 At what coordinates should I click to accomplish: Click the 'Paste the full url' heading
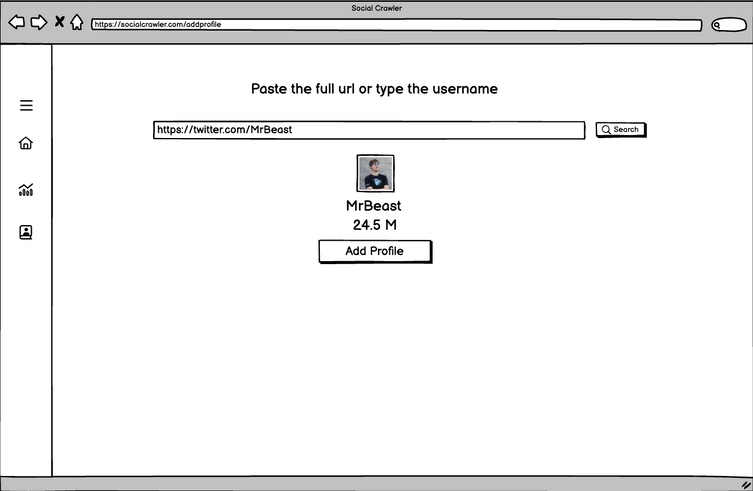(x=375, y=89)
